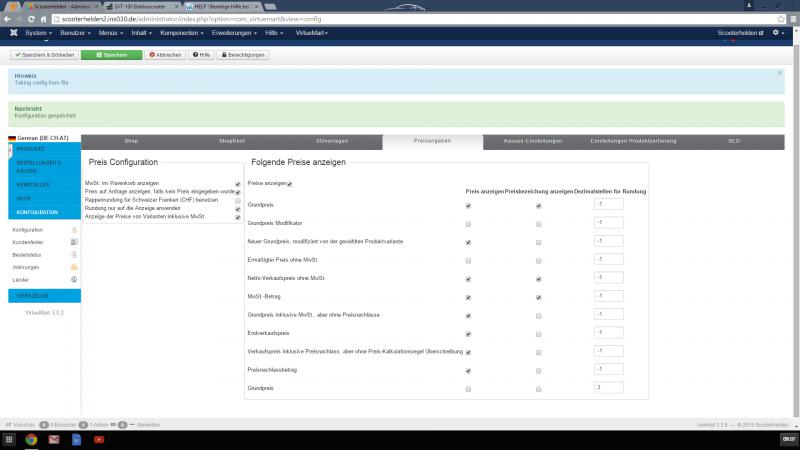Open the Komponenten dropdown menu
Image resolution: width=800 pixels, height=450 pixels.
(179, 33)
